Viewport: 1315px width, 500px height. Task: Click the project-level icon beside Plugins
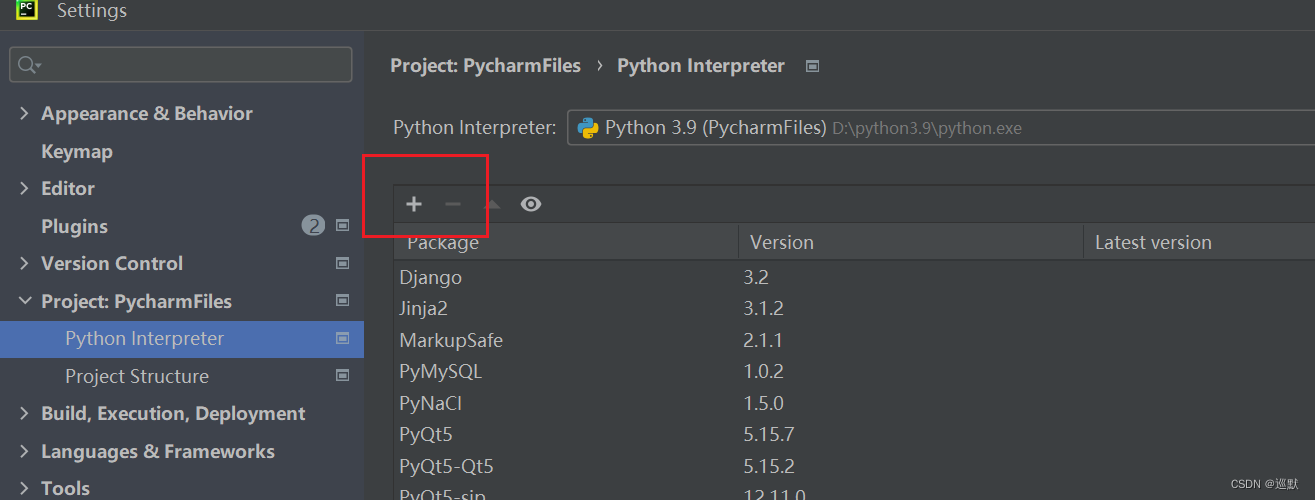pyautogui.click(x=342, y=226)
